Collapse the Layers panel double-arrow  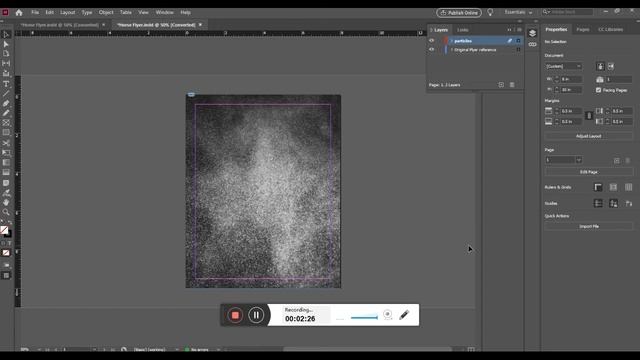pyautogui.click(x=509, y=30)
